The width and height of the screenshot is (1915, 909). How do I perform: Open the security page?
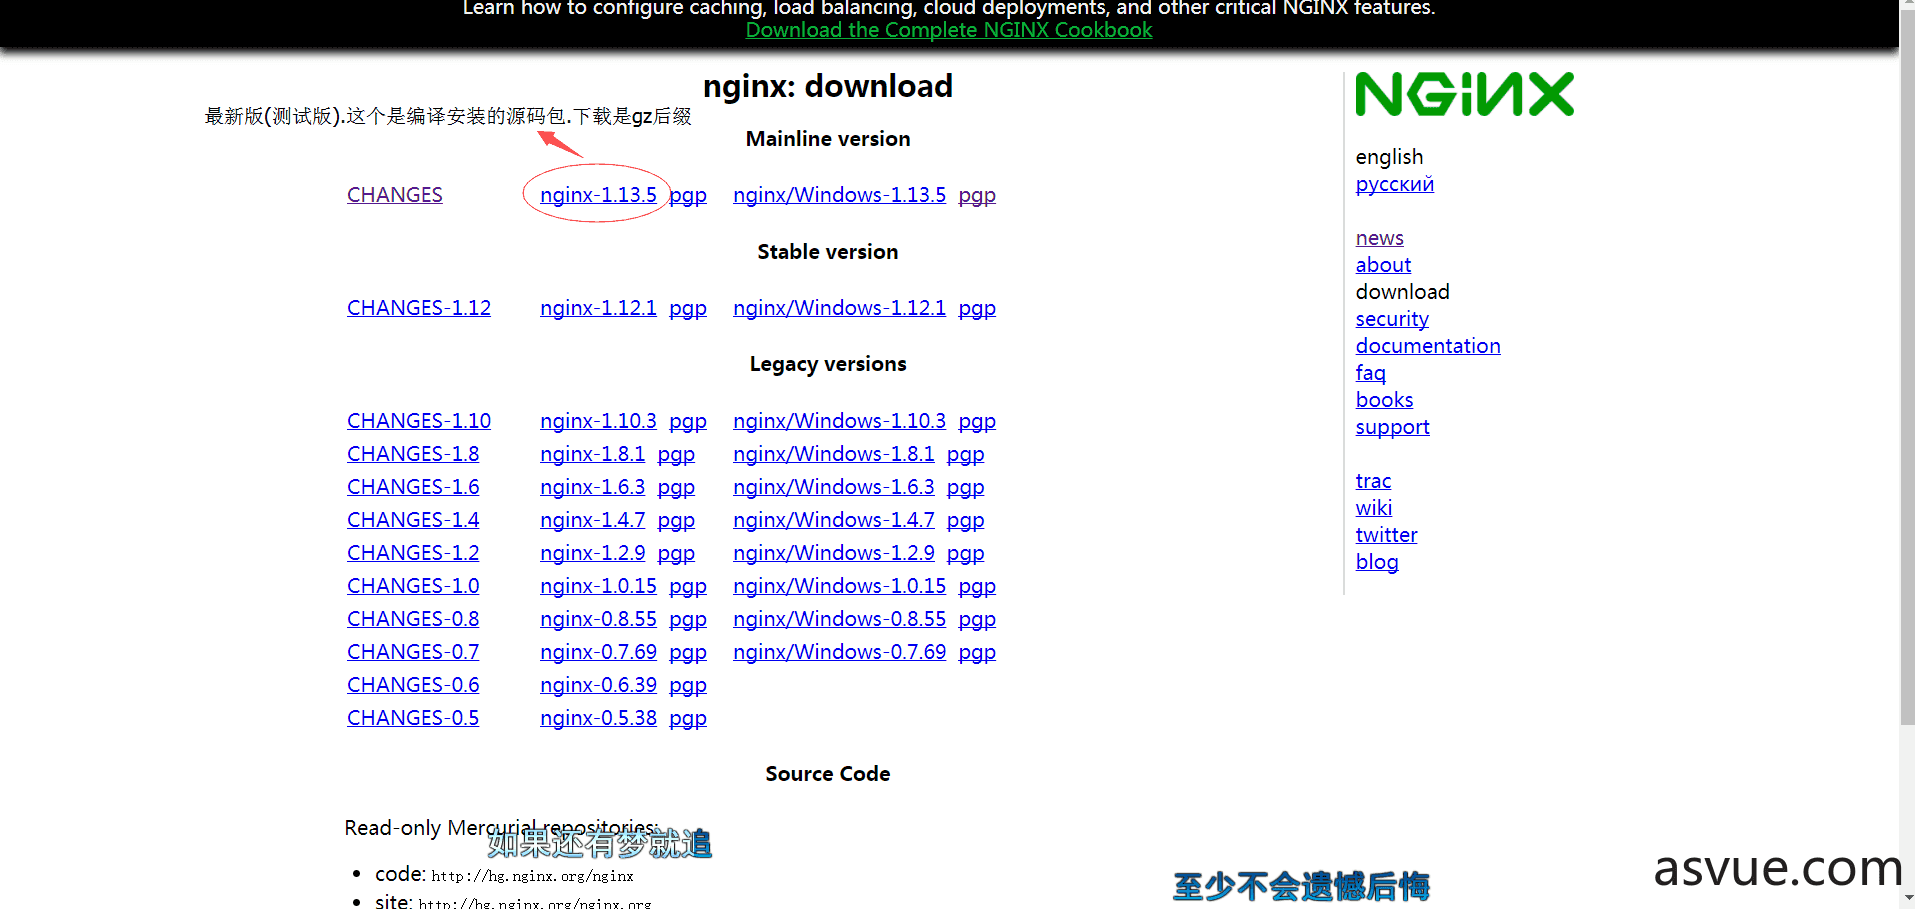point(1392,319)
